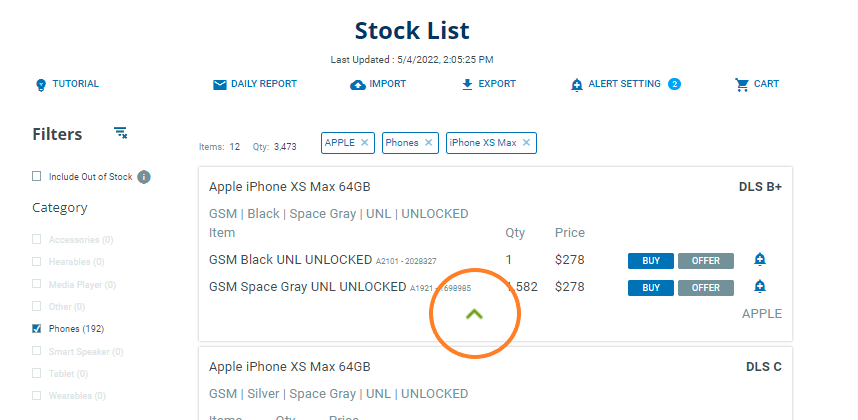The image size is (858, 420).
Task: Check the Accessories category checkbox
Action: pos(37,240)
